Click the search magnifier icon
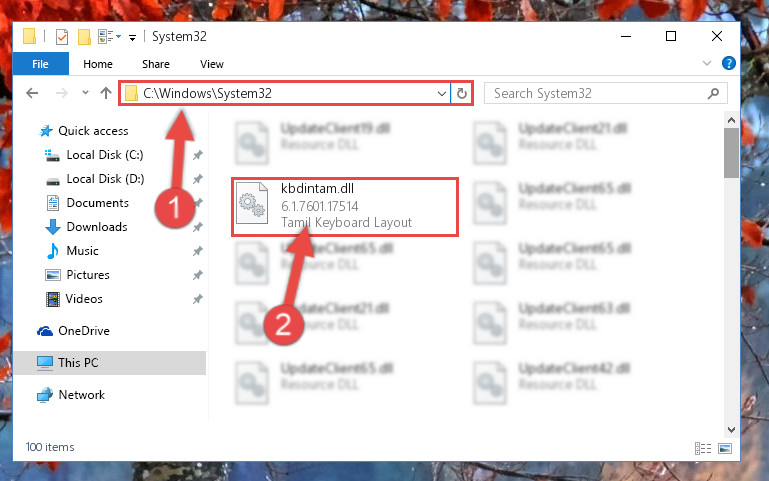Viewport: 769px width, 481px height. [x=713, y=93]
